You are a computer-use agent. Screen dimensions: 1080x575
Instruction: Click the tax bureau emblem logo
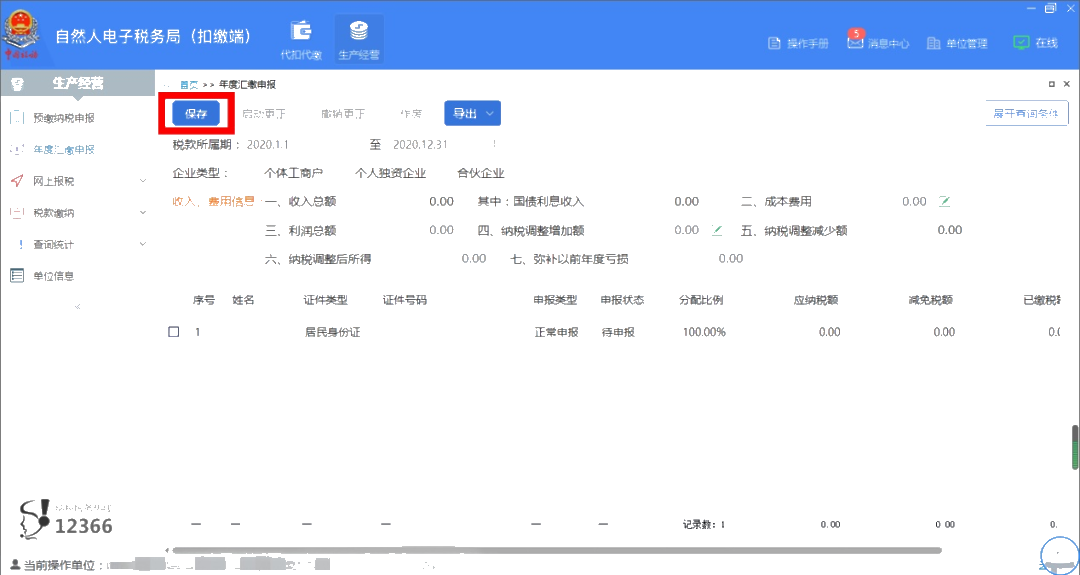[22, 36]
